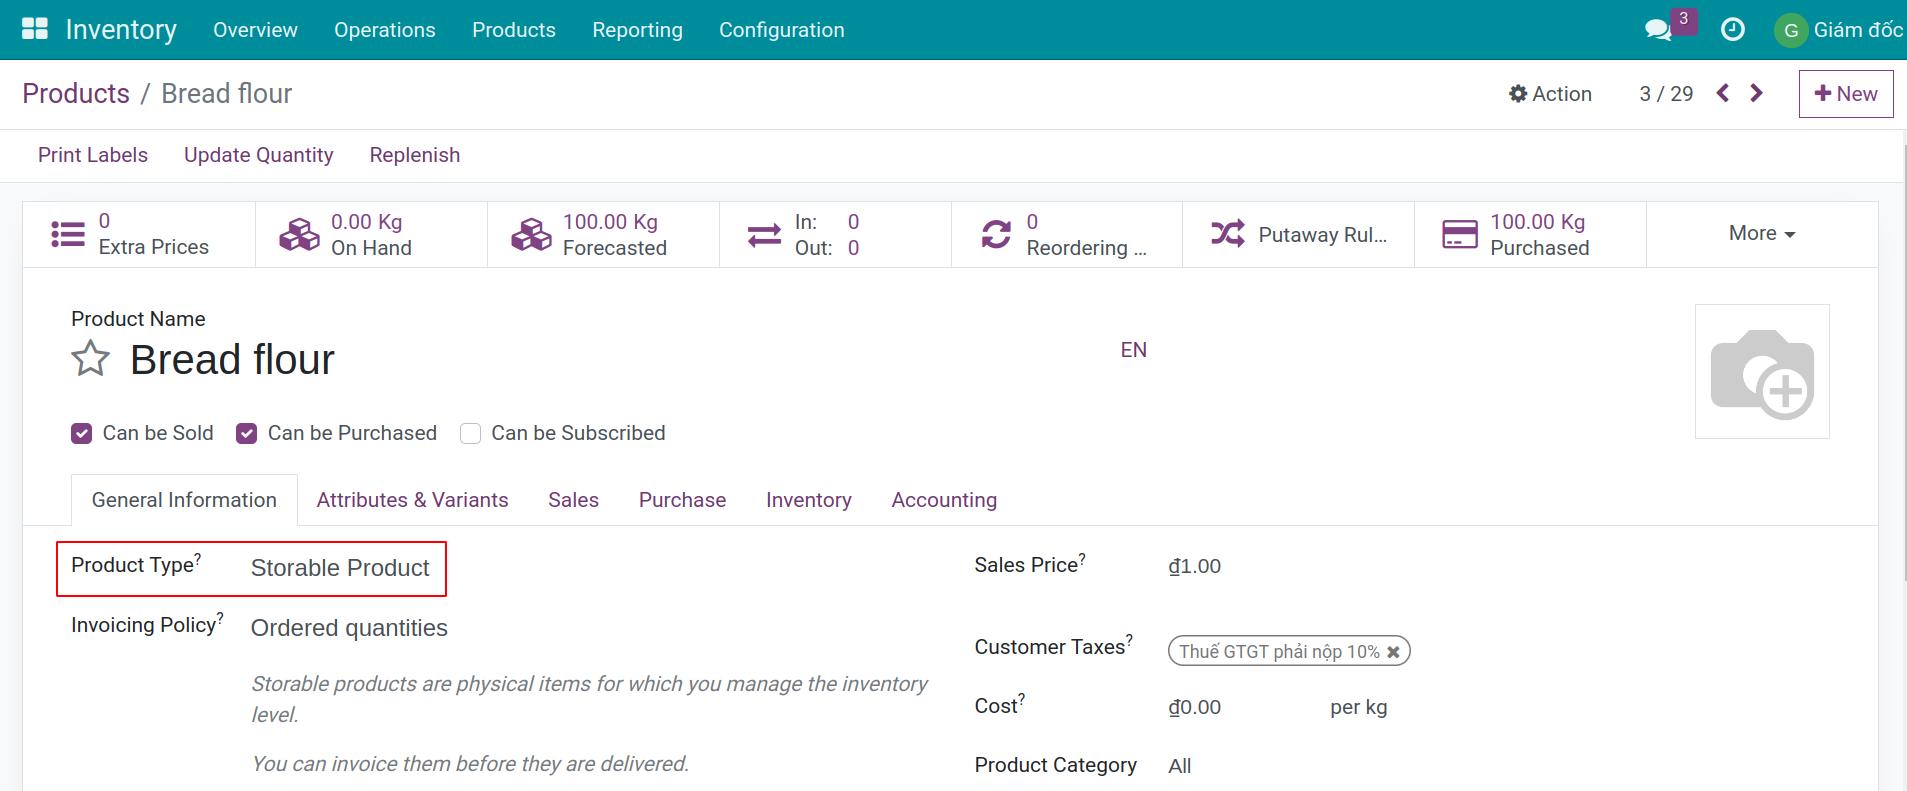The height and width of the screenshot is (791, 1907).
Task: Toggle Can be Sold checkbox
Action: pyautogui.click(x=82, y=433)
